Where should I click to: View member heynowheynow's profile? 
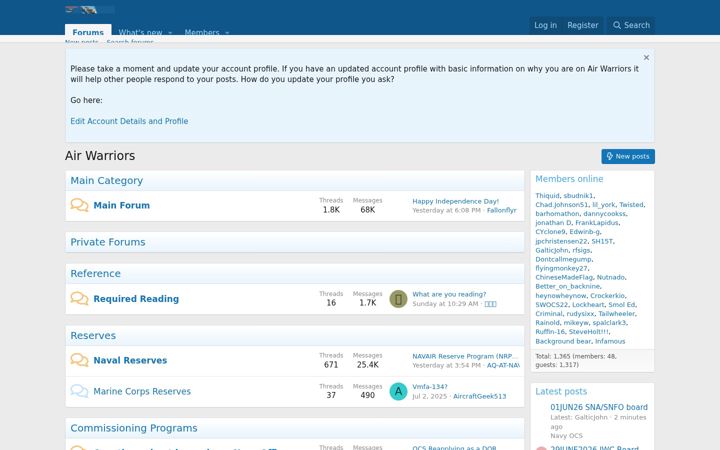(561, 296)
